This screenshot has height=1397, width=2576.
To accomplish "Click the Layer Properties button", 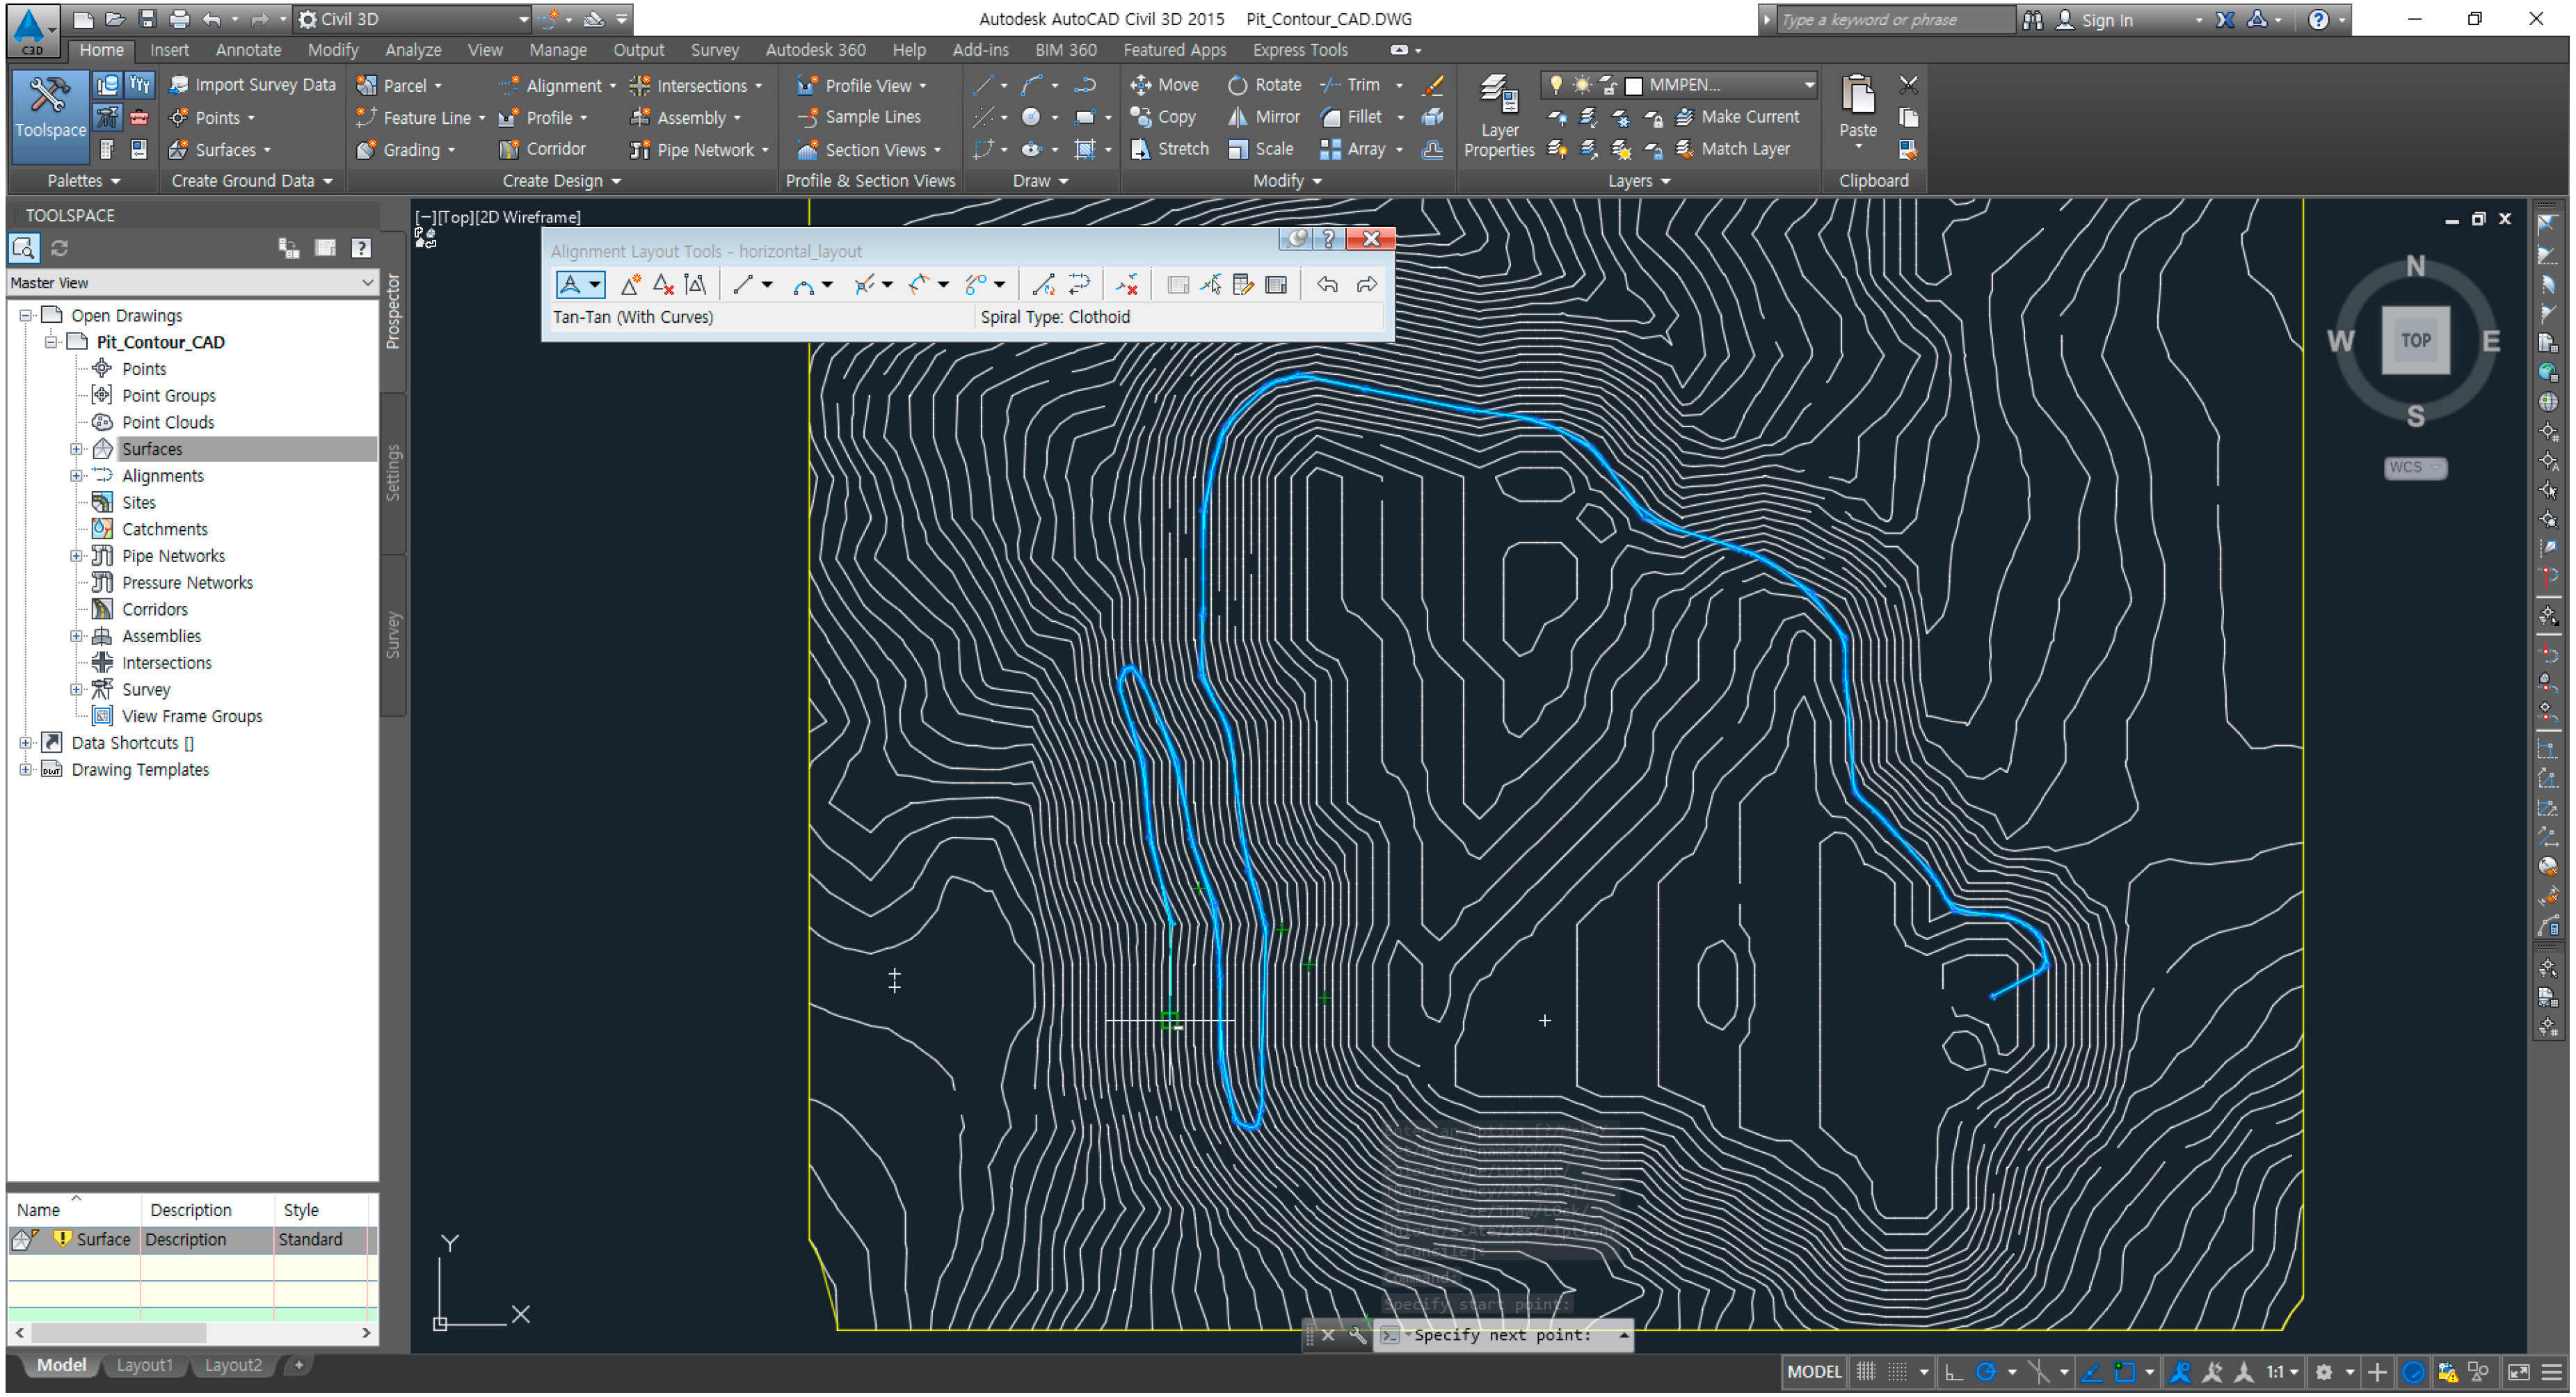I will (1499, 116).
